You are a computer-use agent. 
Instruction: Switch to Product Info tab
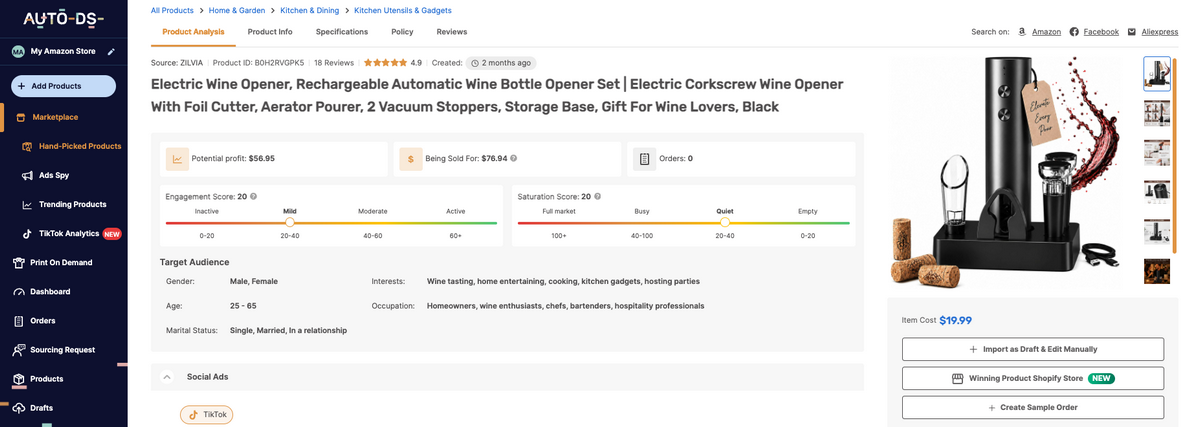point(270,32)
